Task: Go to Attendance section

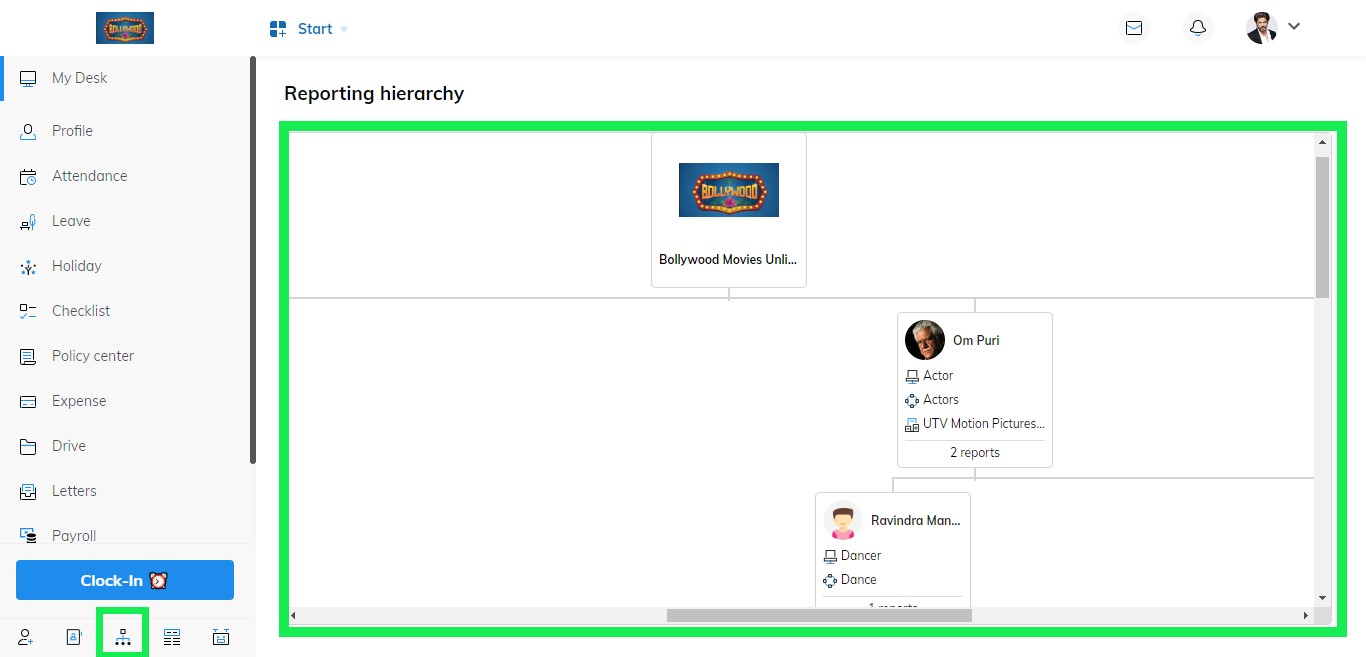Action: (127, 176)
